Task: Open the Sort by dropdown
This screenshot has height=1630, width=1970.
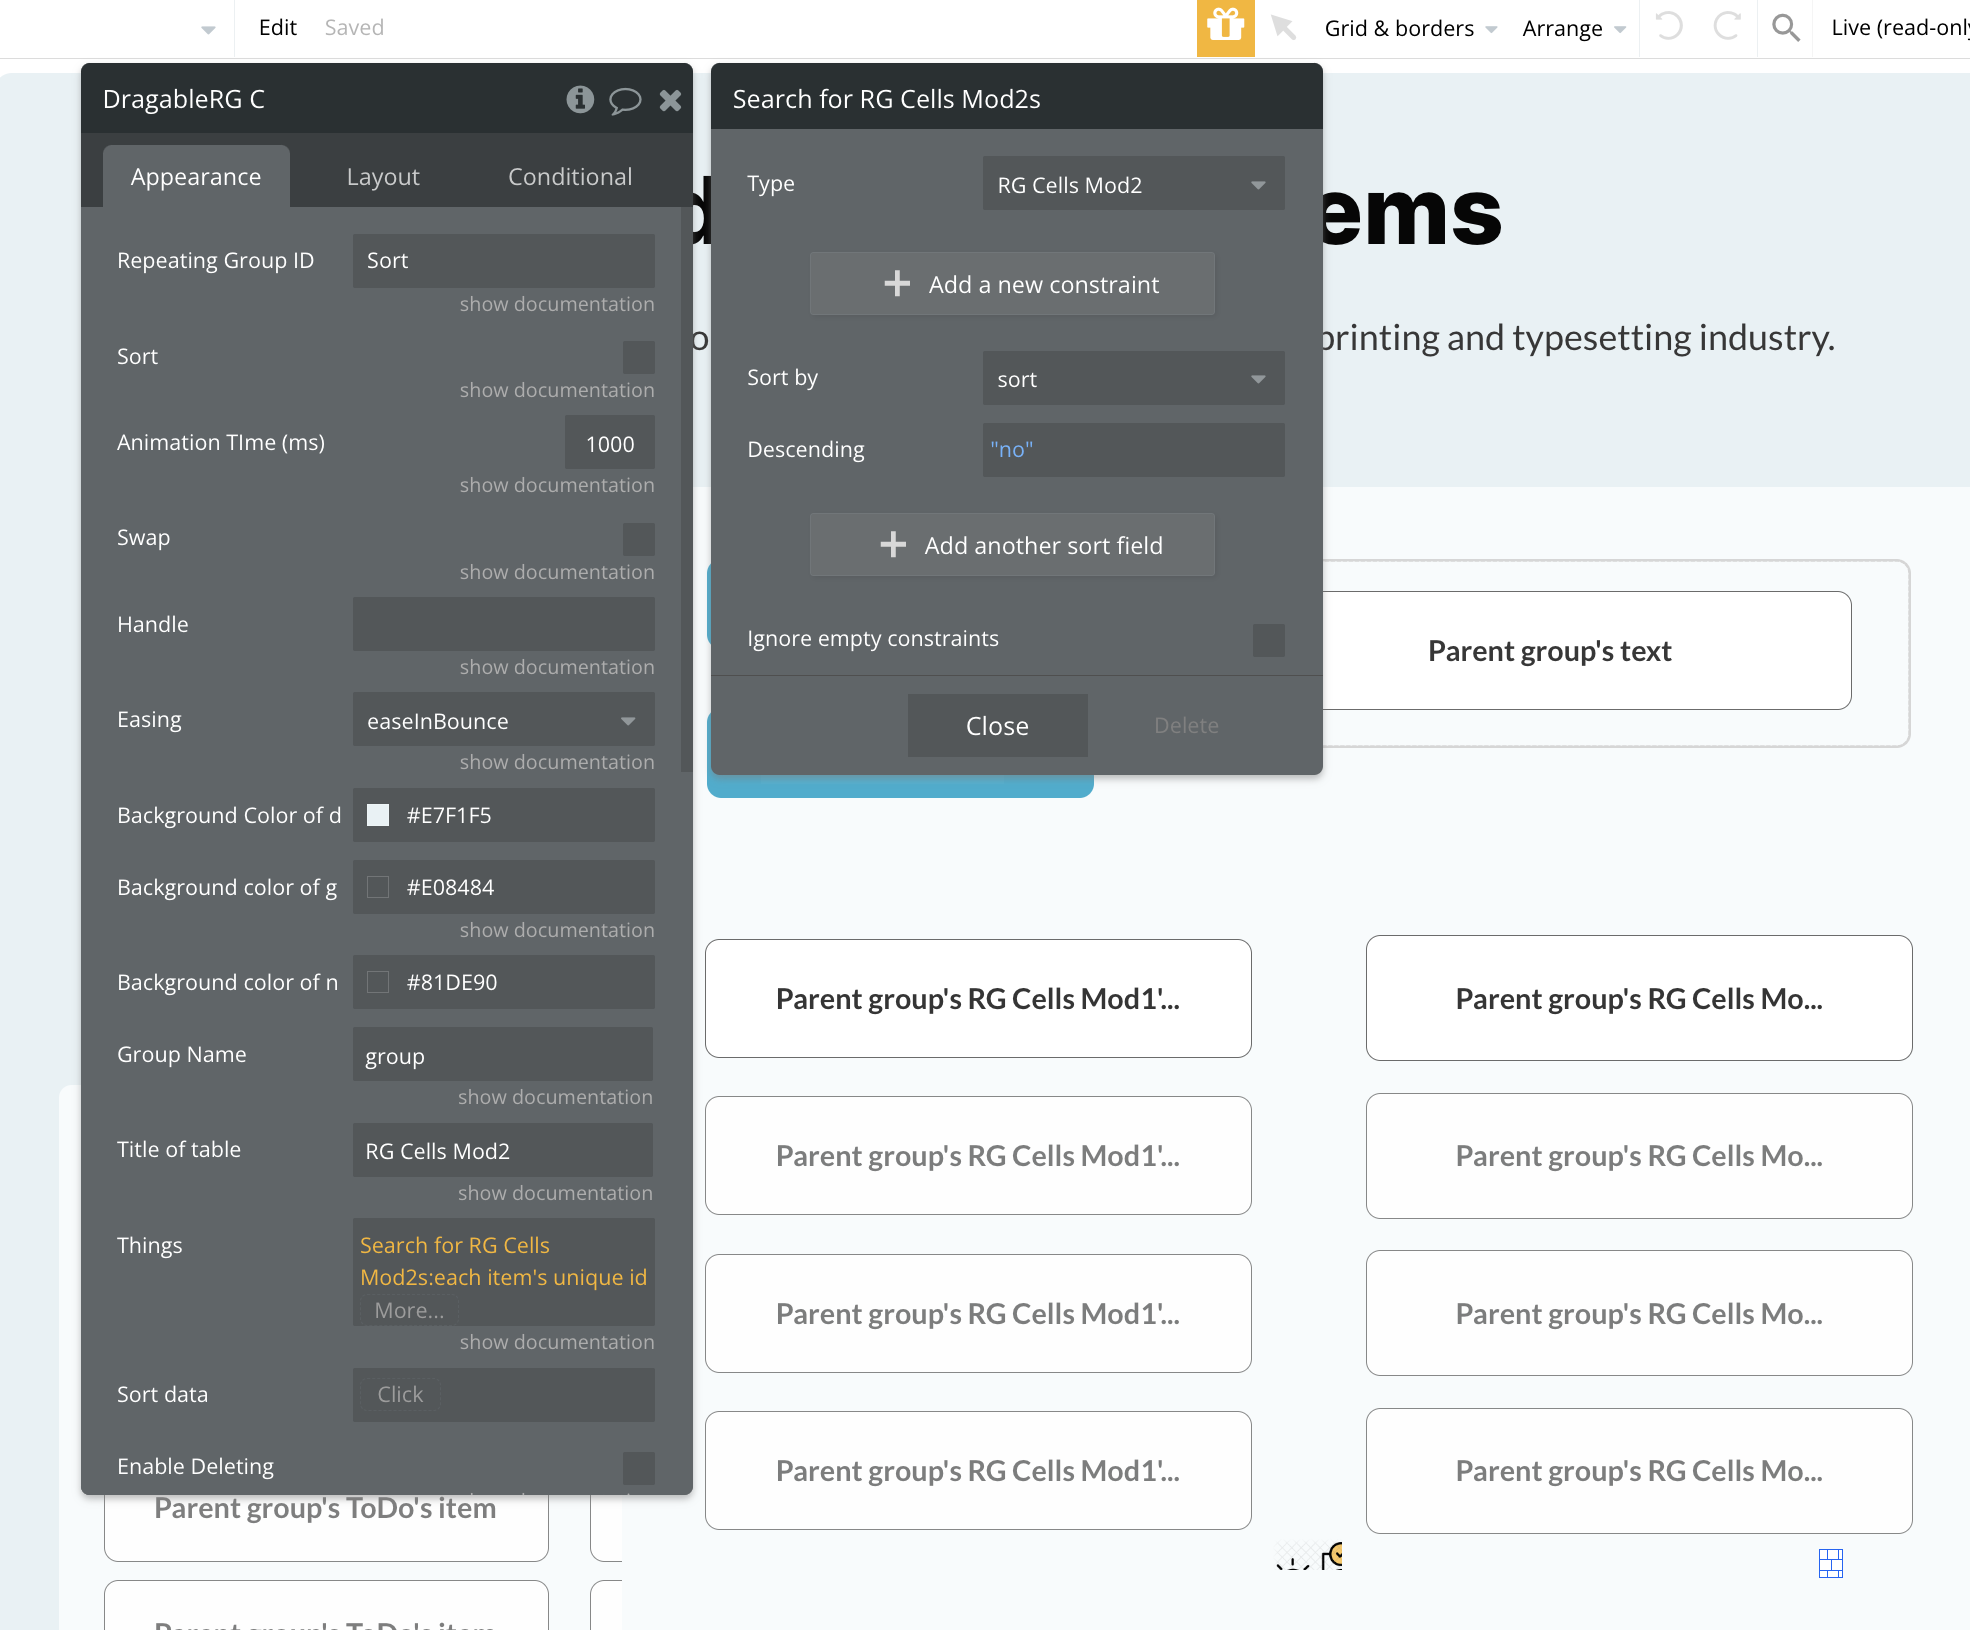Action: [1133, 378]
